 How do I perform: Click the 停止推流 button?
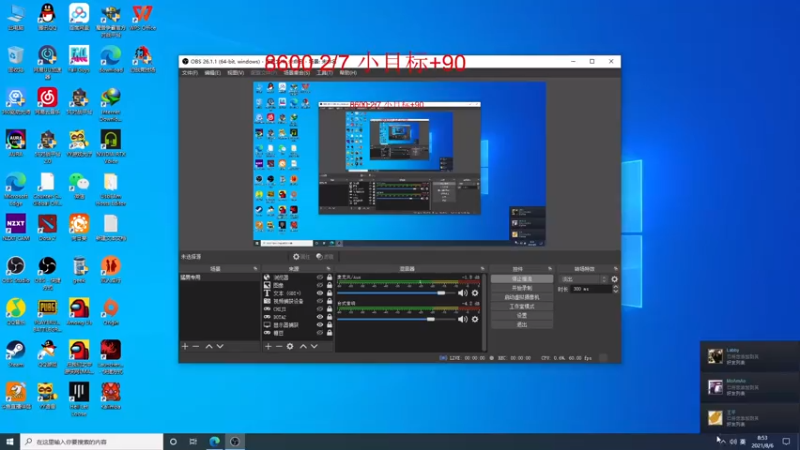coord(521,279)
